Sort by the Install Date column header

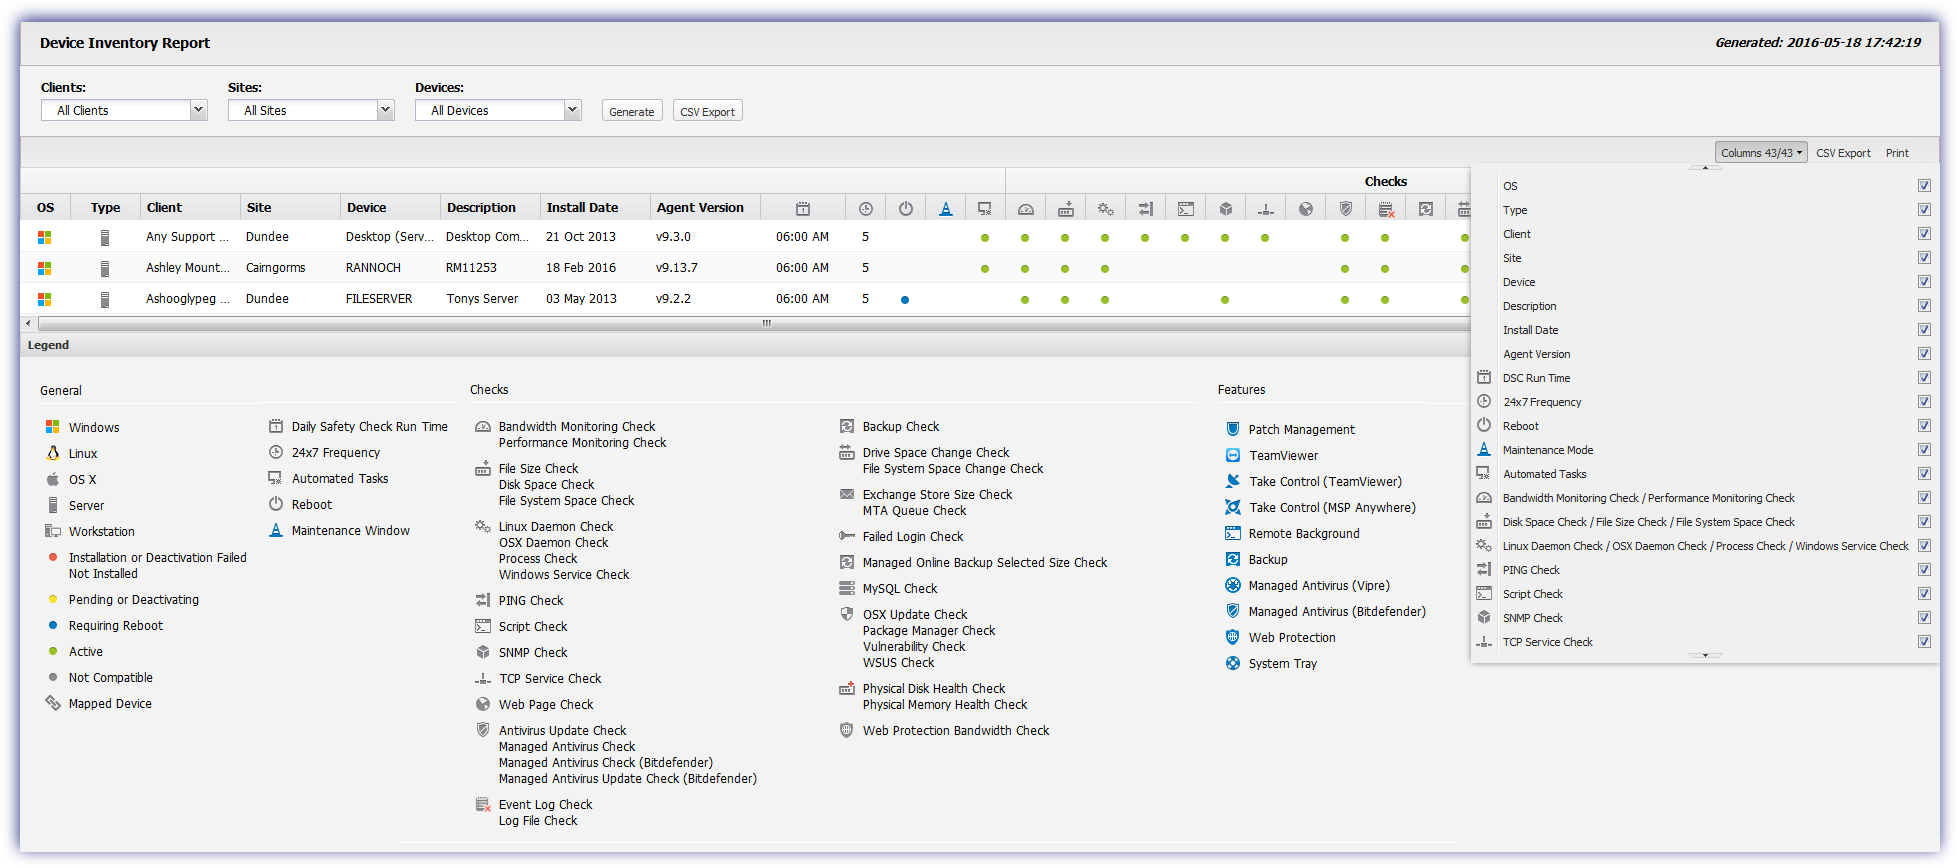pos(582,208)
